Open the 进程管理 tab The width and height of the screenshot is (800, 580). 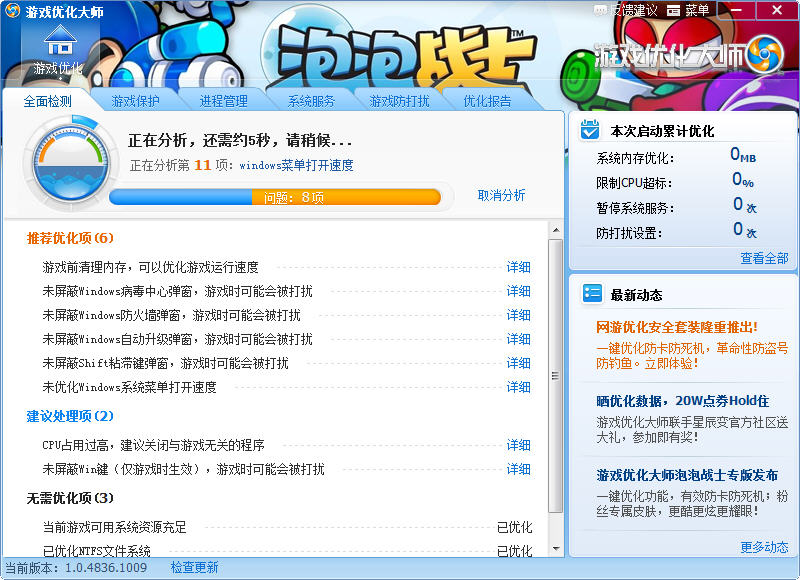(223, 101)
